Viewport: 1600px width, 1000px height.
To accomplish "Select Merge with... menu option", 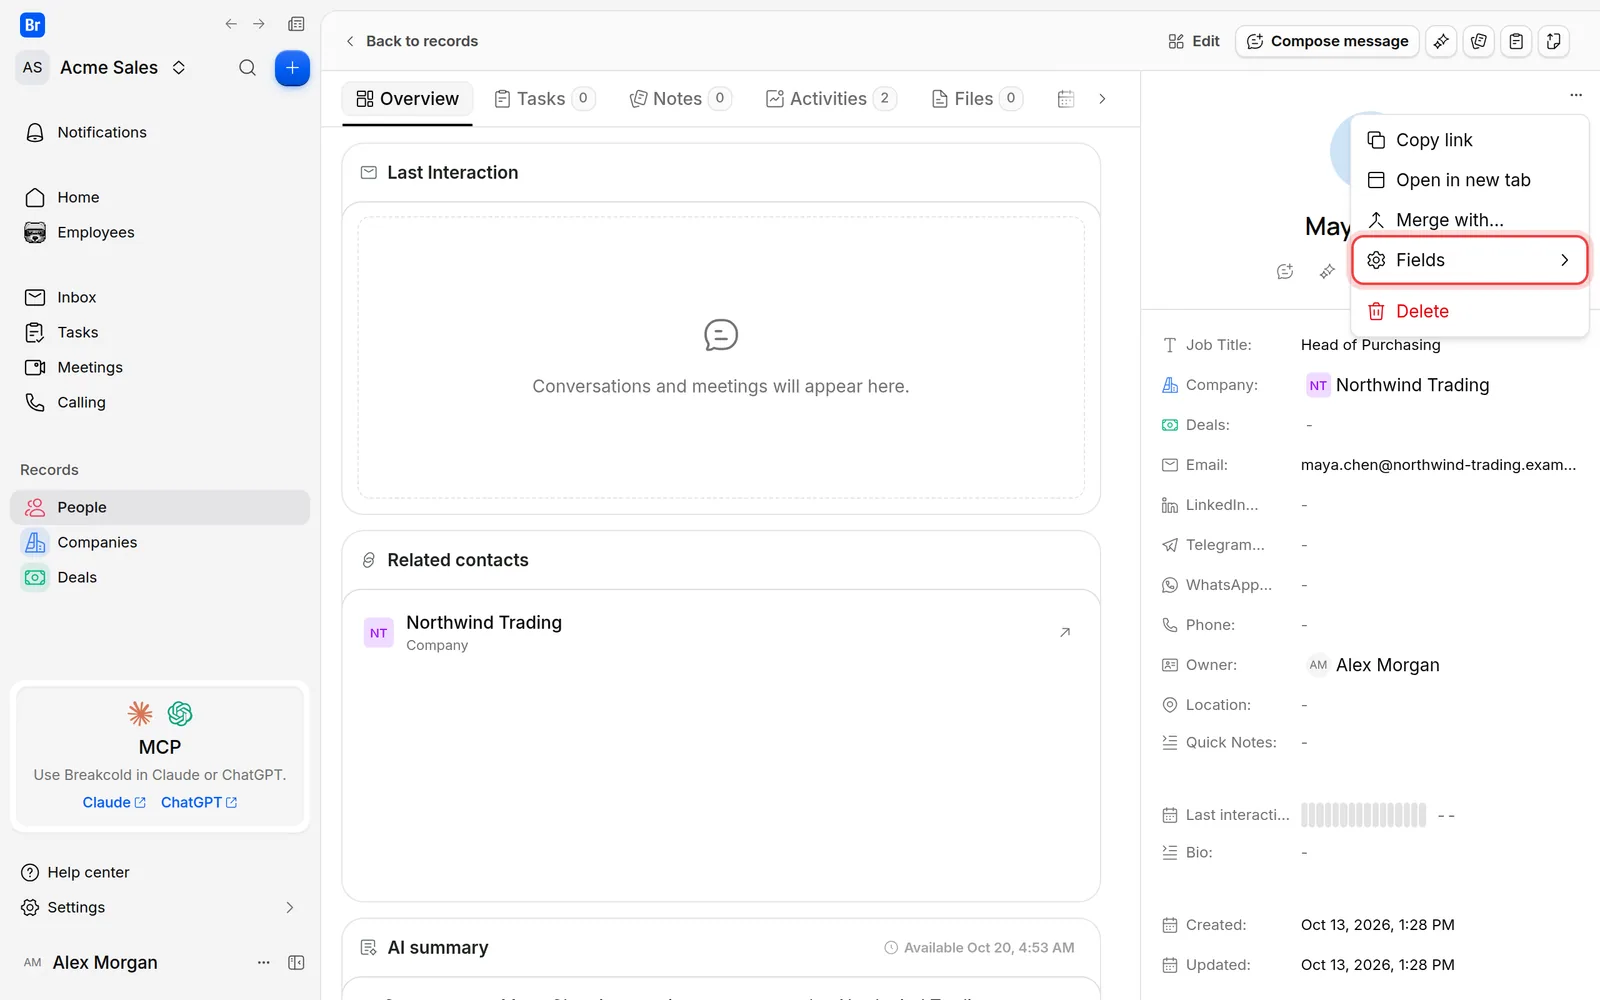I will [1469, 220].
